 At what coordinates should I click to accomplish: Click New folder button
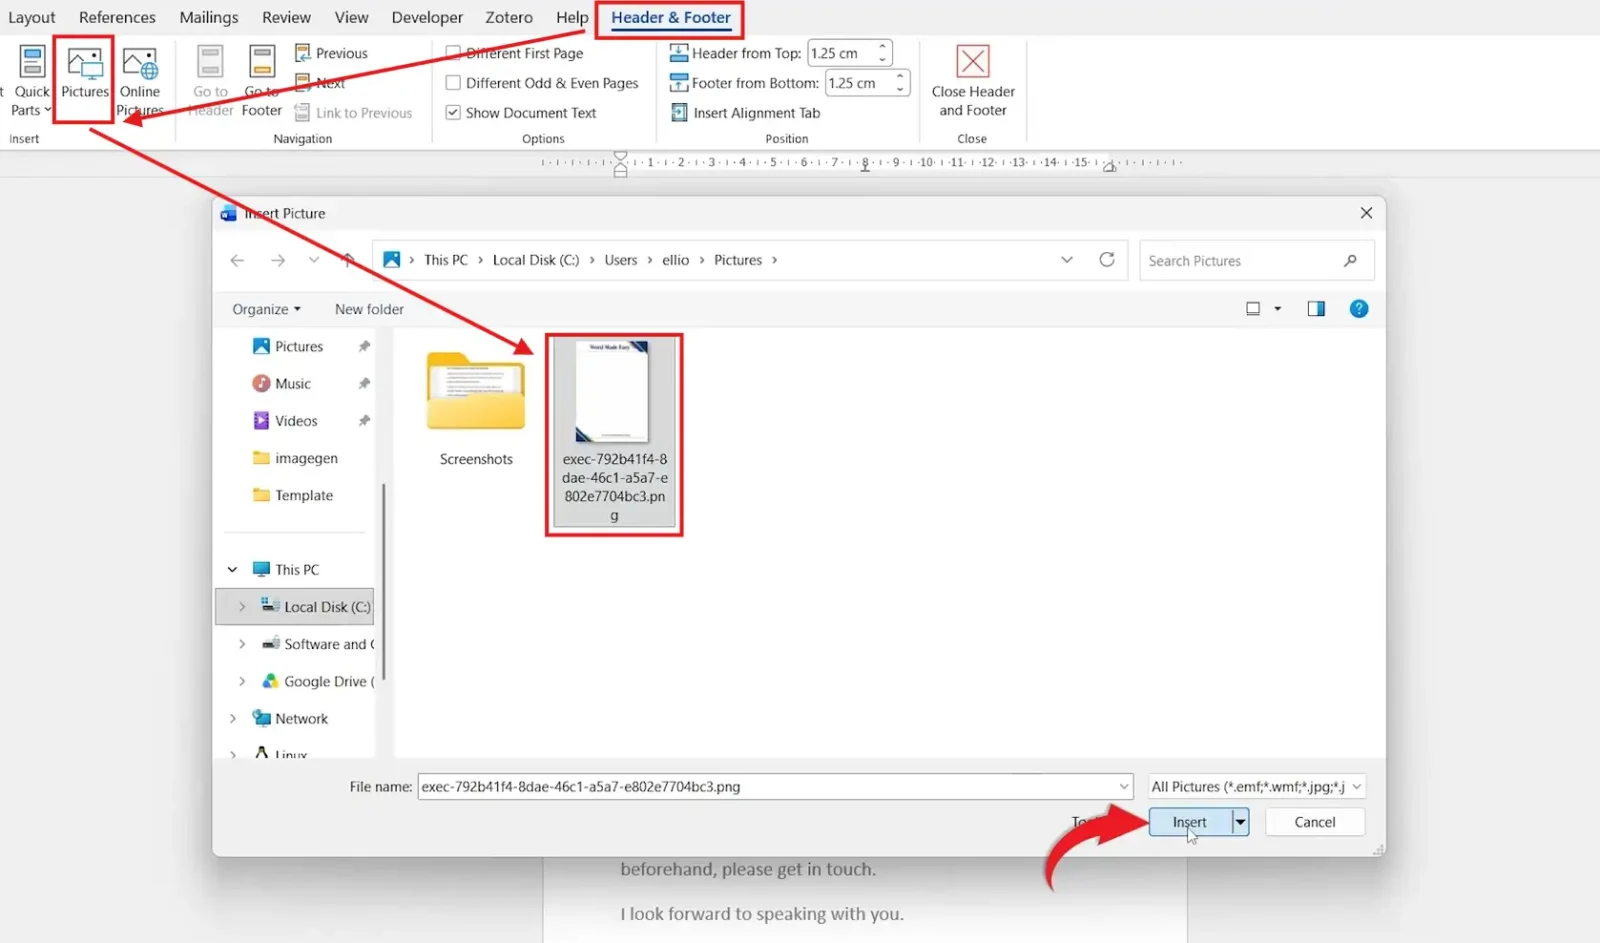(x=369, y=309)
